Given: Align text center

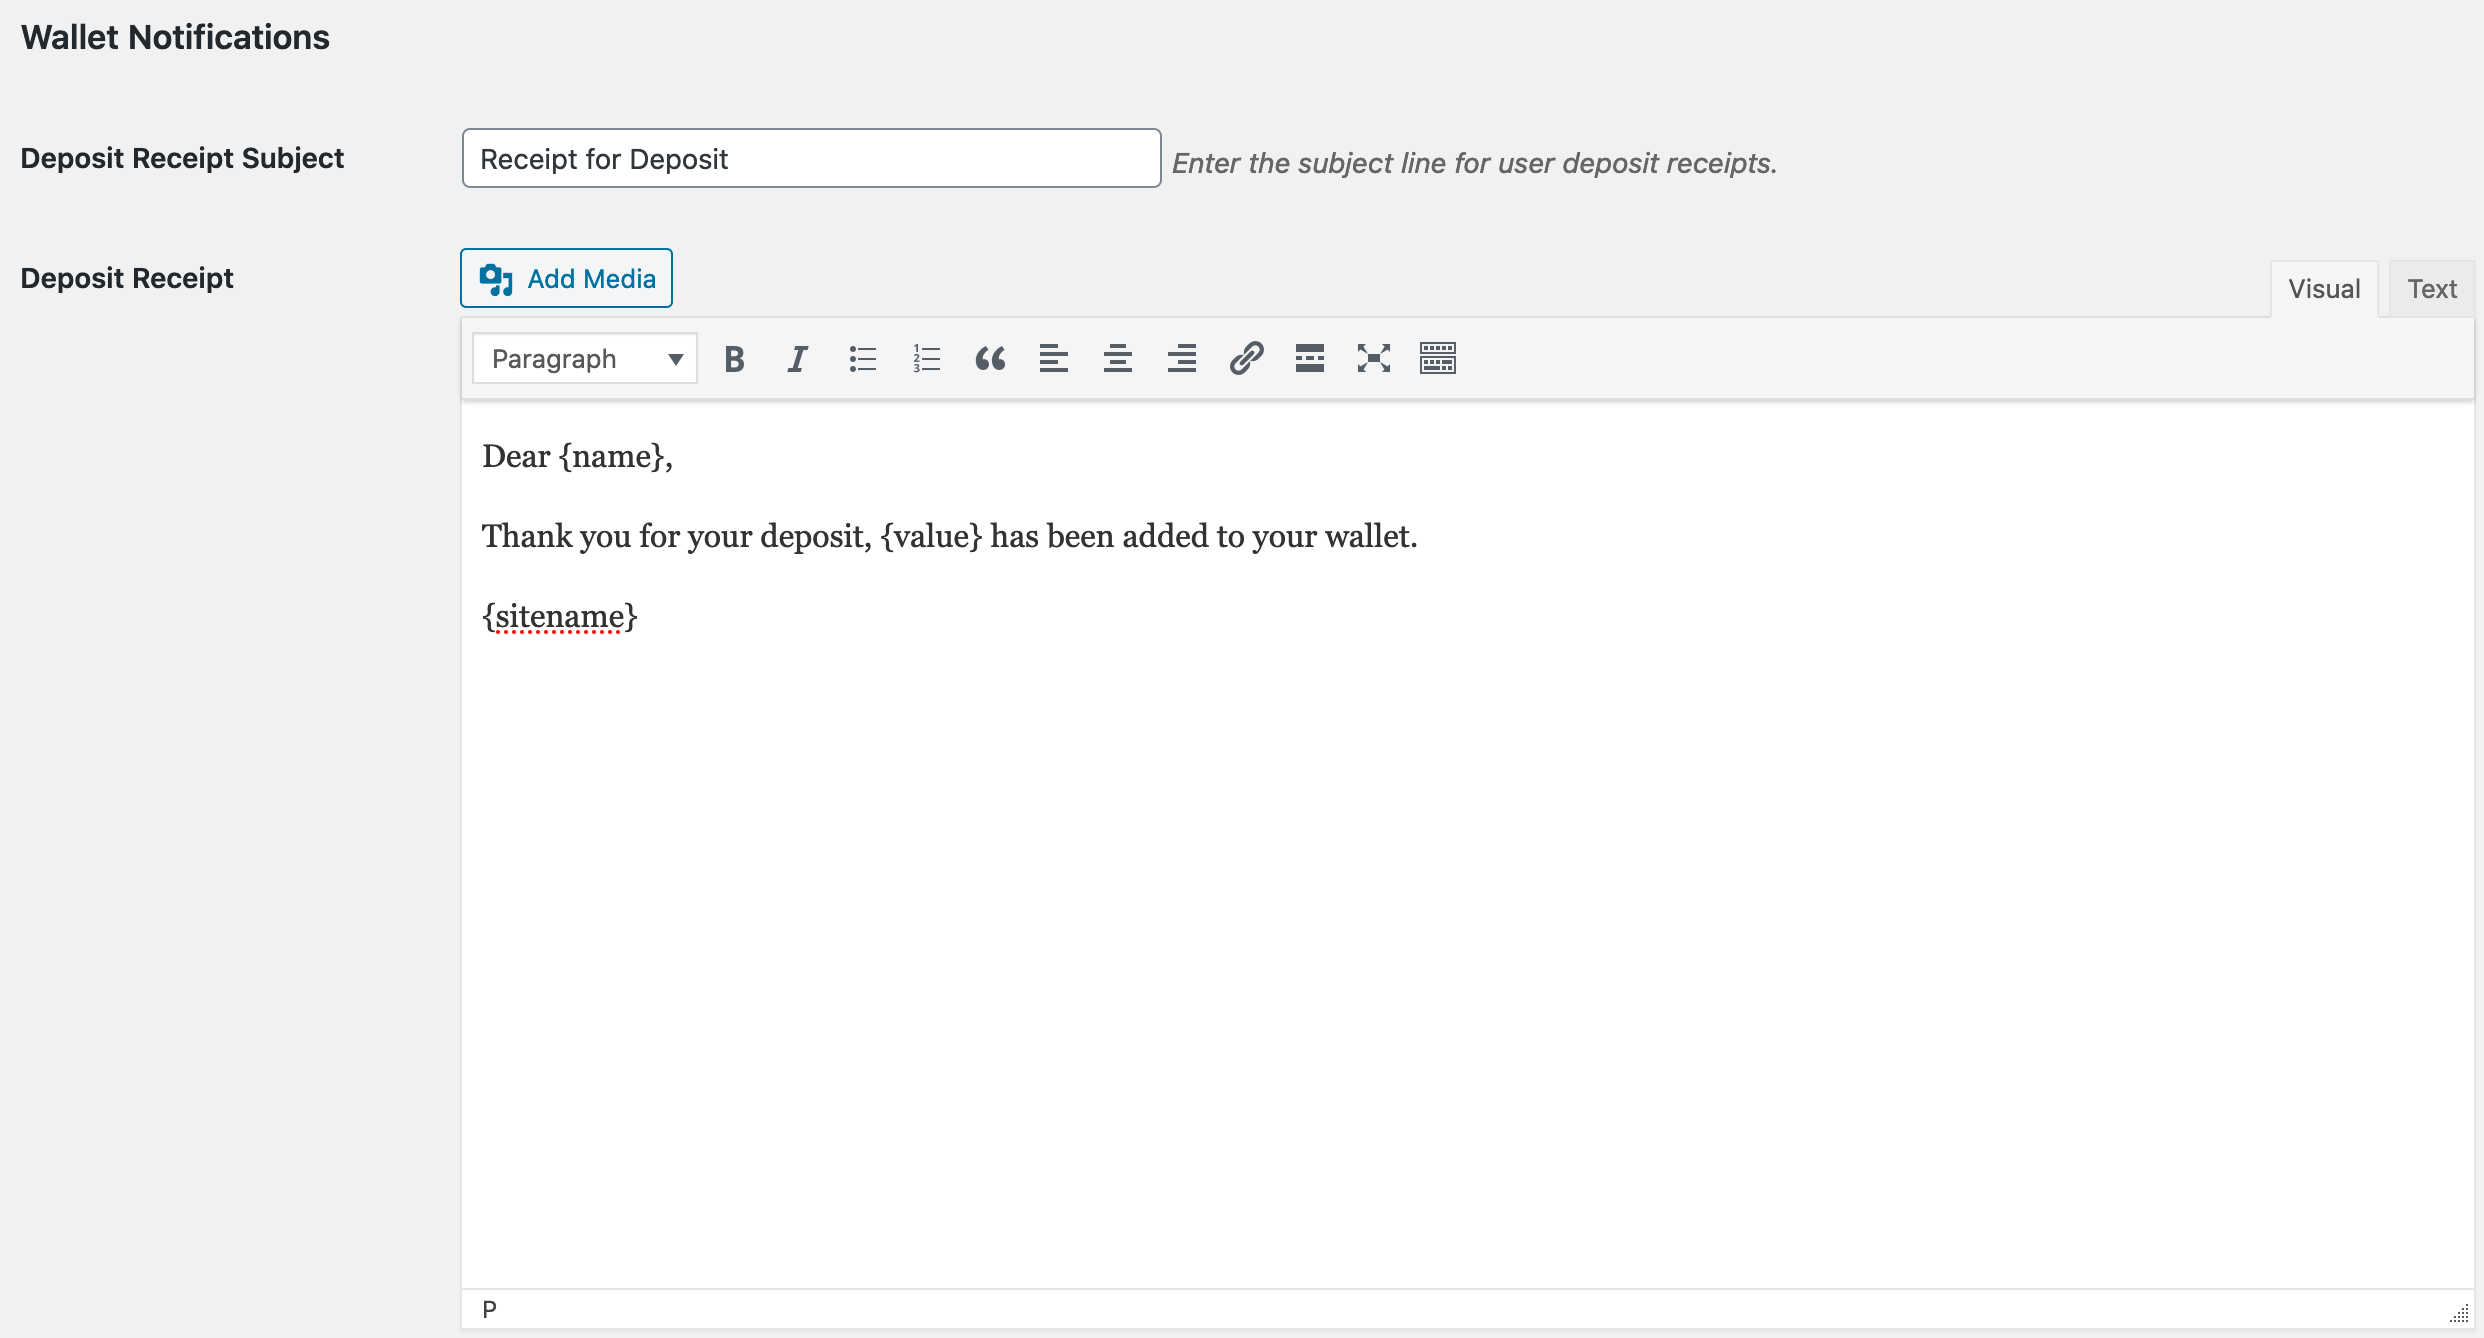Looking at the screenshot, I should click(1118, 359).
